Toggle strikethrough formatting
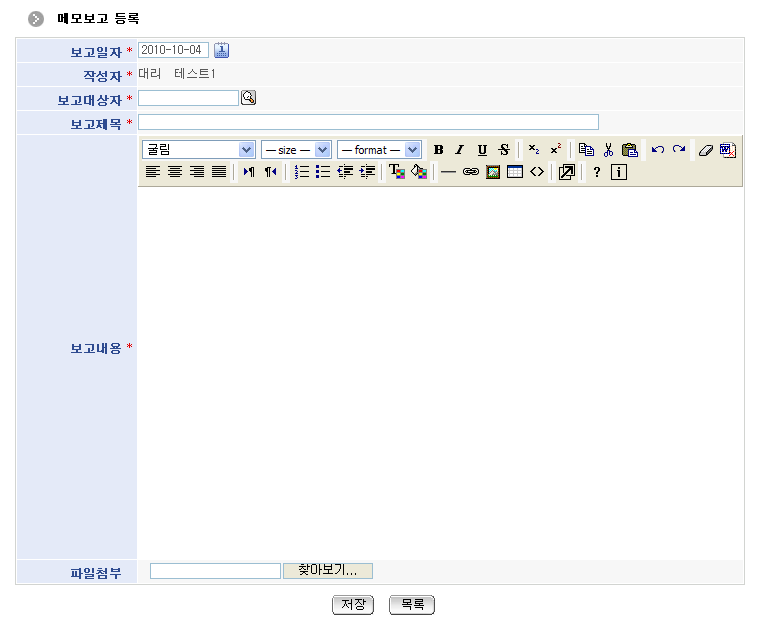770x625 pixels. (504, 150)
